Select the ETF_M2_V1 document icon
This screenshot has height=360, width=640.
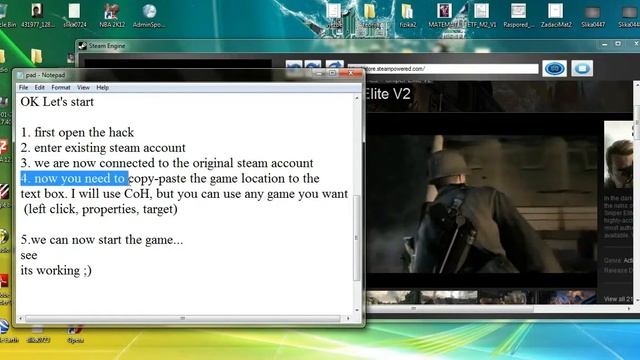point(481,16)
